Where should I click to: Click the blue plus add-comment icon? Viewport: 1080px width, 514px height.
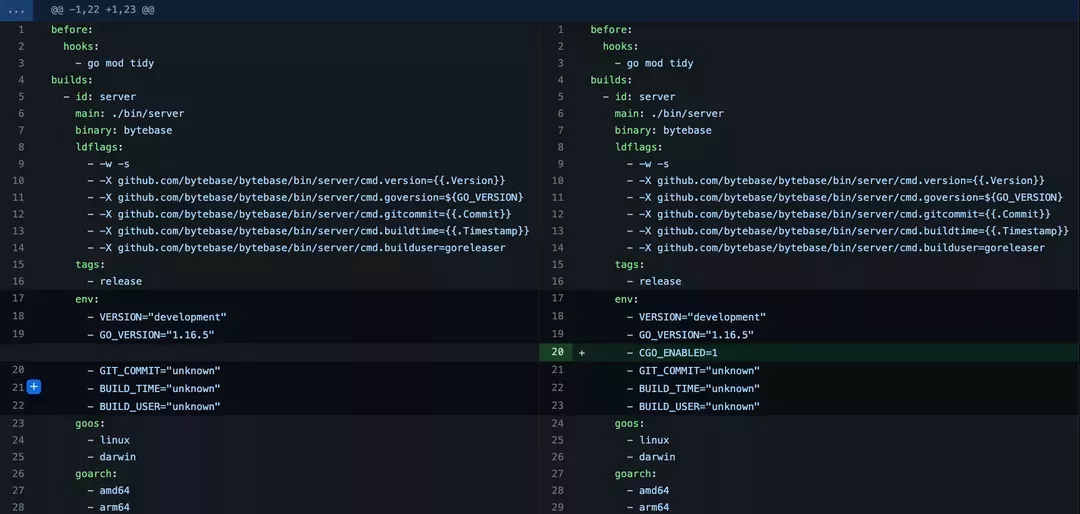(33, 387)
